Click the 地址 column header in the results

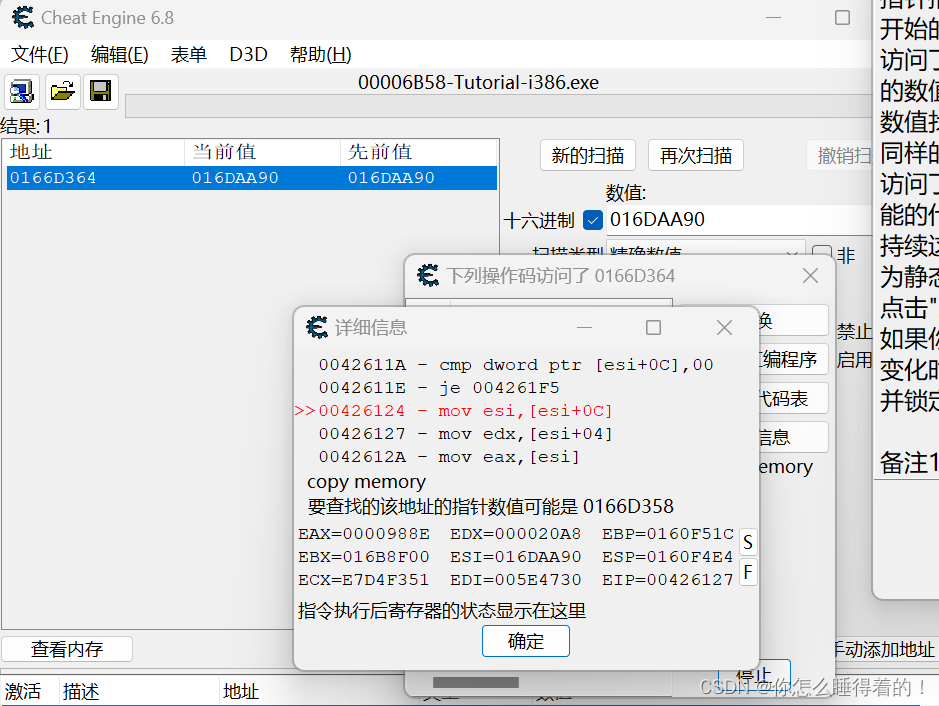click(x=95, y=151)
